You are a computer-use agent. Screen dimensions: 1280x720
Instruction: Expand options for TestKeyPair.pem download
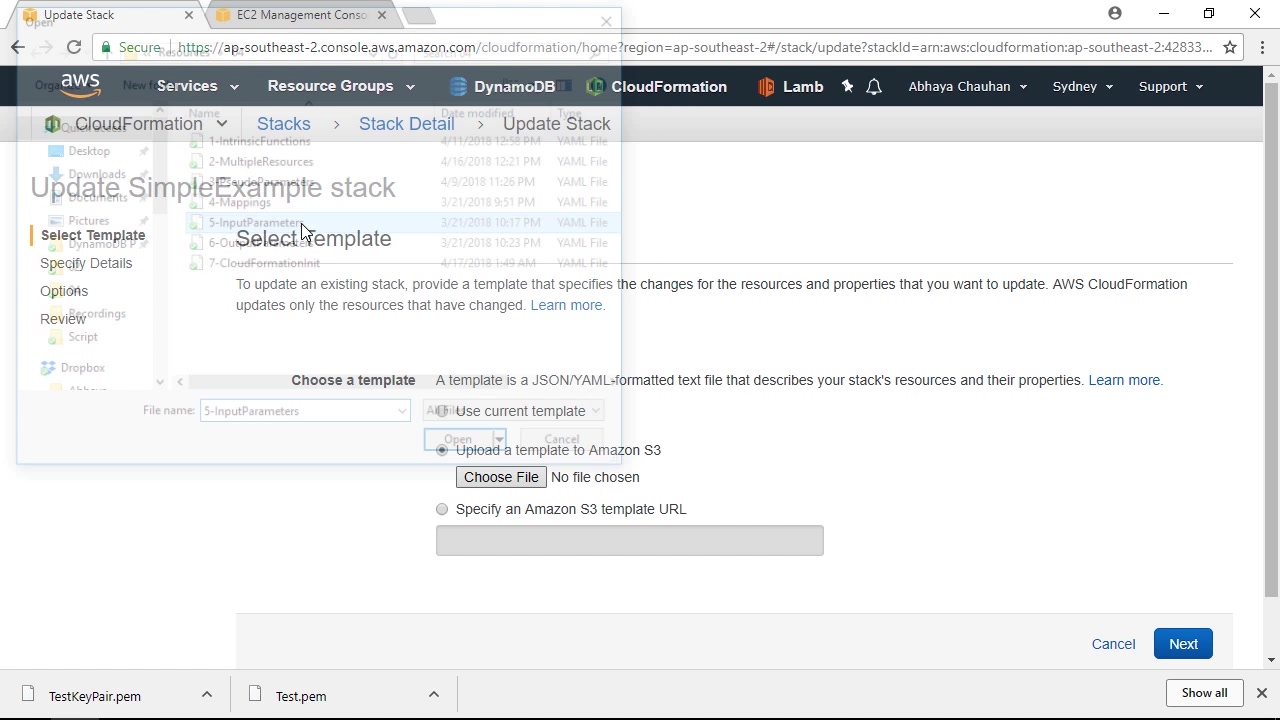[x=207, y=695]
